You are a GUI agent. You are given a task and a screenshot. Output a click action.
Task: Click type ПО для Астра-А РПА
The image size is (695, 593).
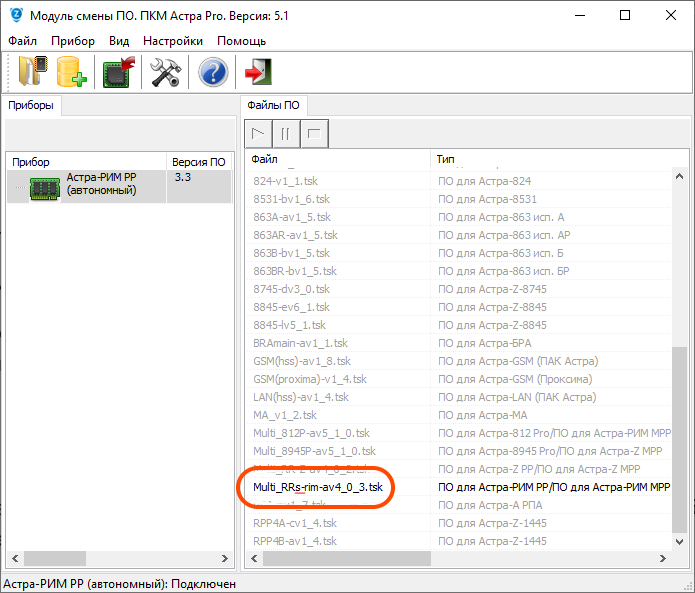pos(490,505)
